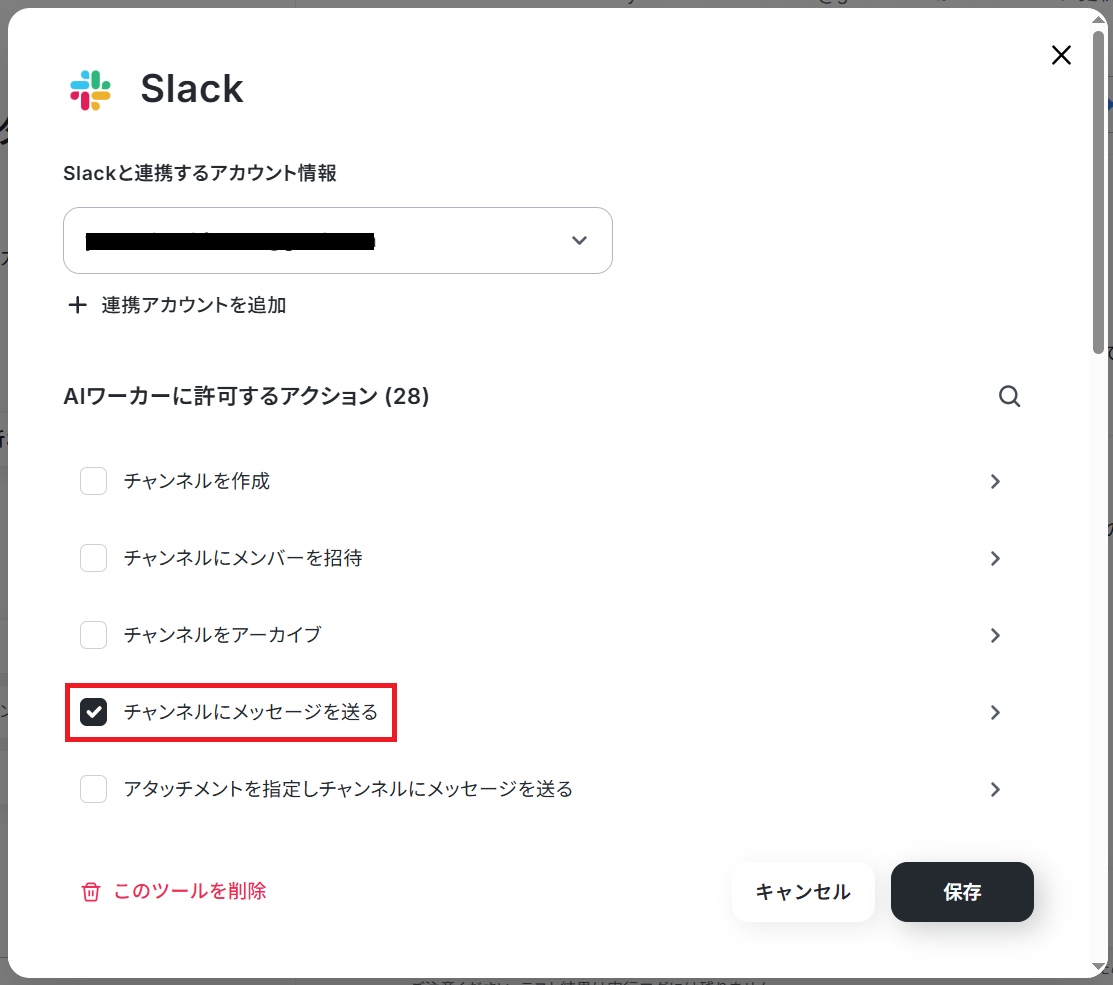1113x985 pixels.
Task: Expand chevron beside チャンネルにメンバーを招待
Action: 995,558
